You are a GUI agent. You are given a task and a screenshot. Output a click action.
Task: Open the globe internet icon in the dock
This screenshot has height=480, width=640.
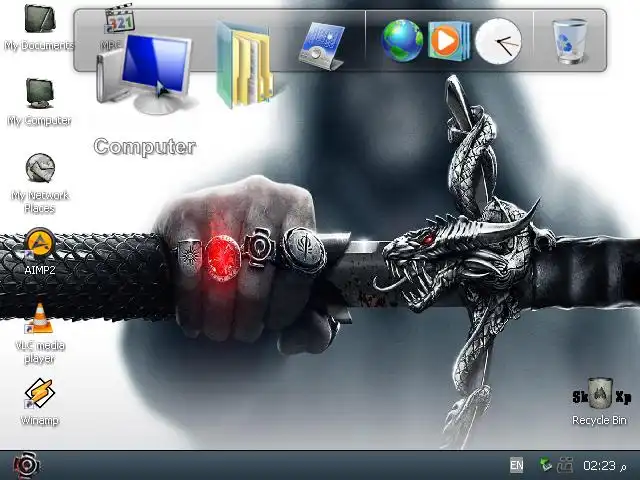pos(402,41)
